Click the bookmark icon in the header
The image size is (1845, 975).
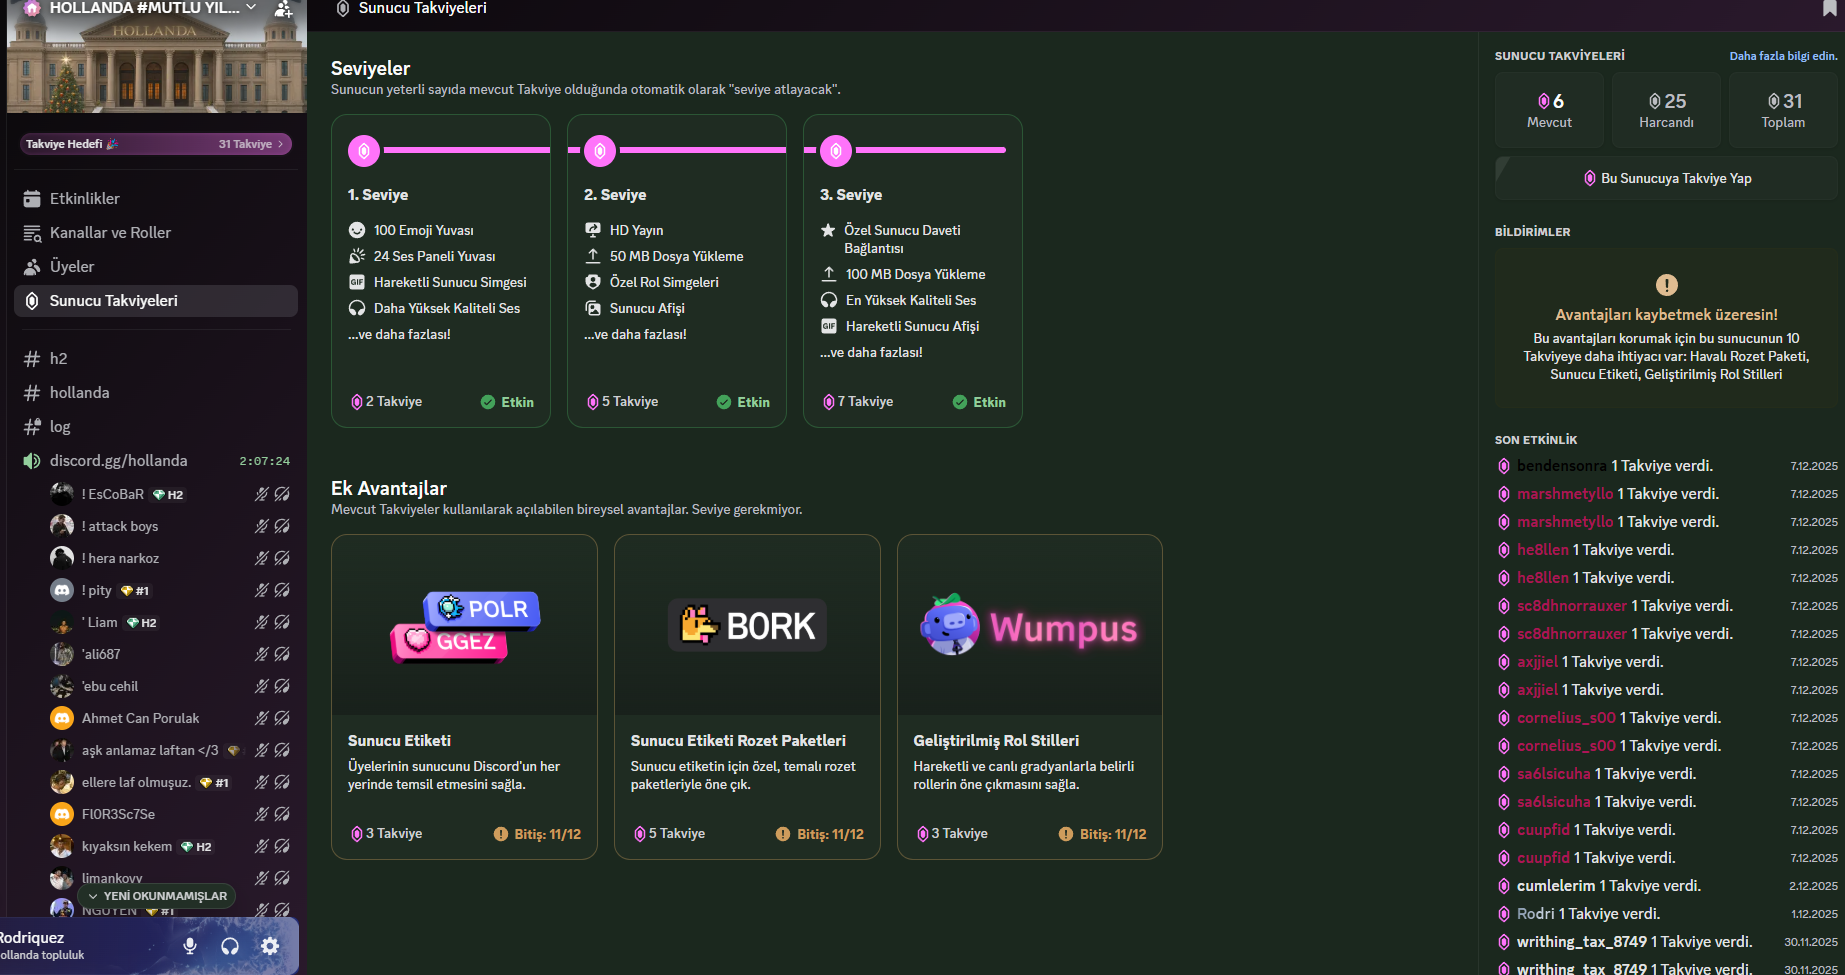pos(1830,9)
